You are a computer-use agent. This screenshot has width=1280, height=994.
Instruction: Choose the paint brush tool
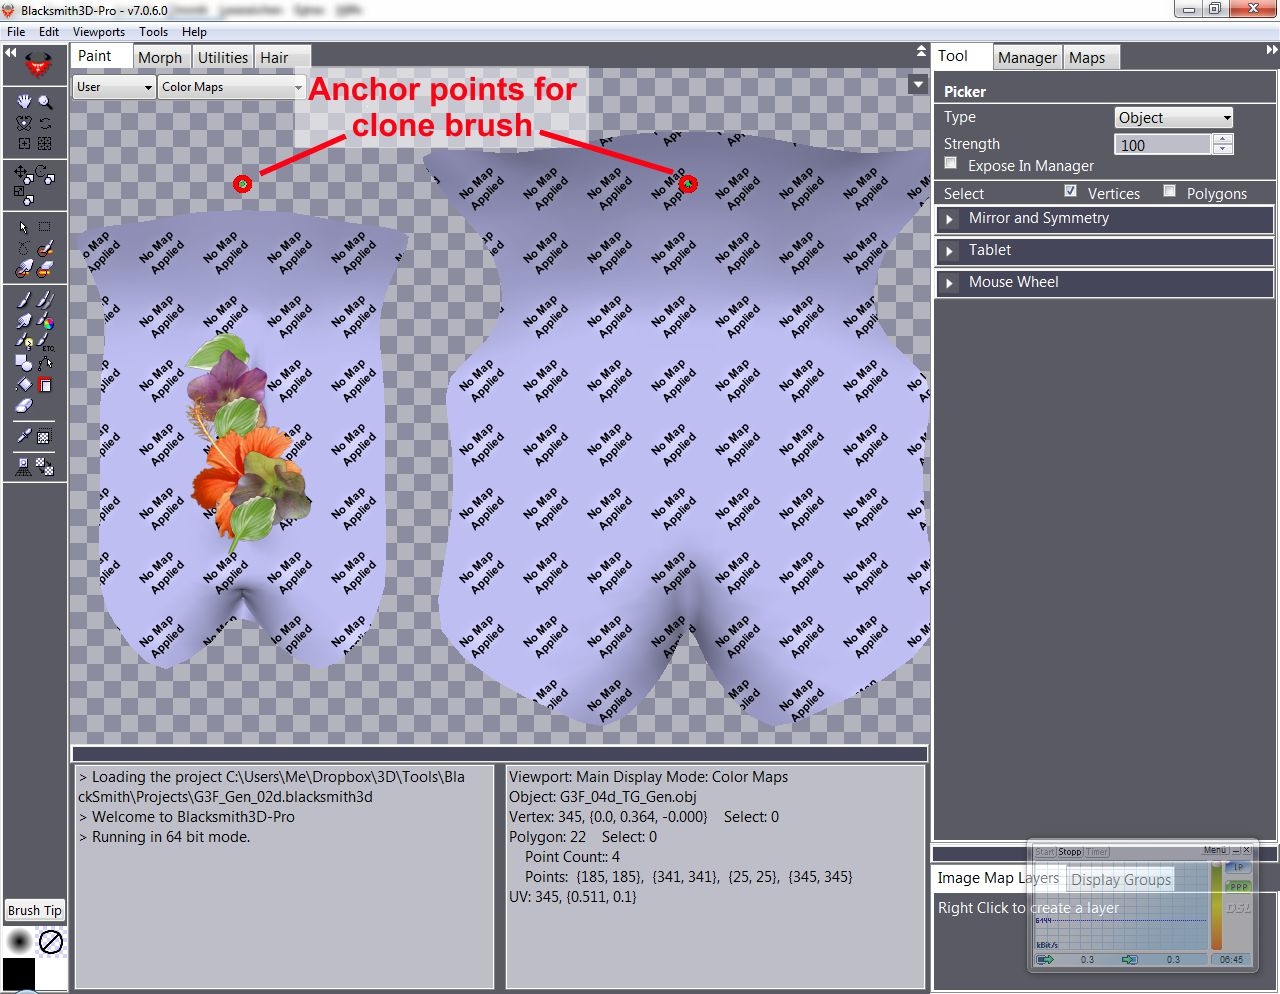tap(24, 300)
